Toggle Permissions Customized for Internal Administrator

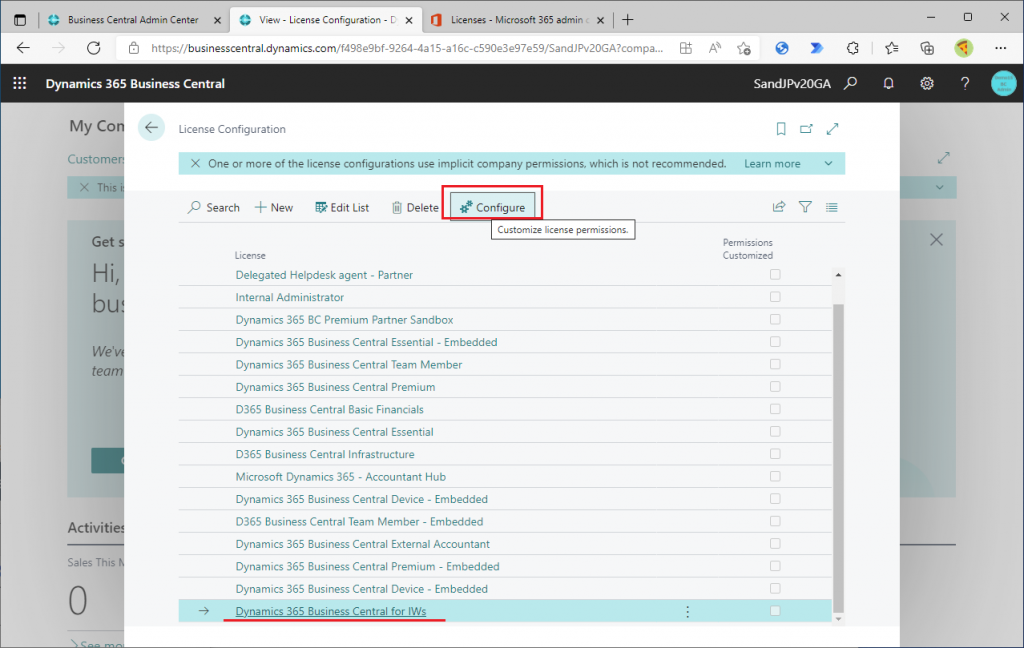point(775,297)
